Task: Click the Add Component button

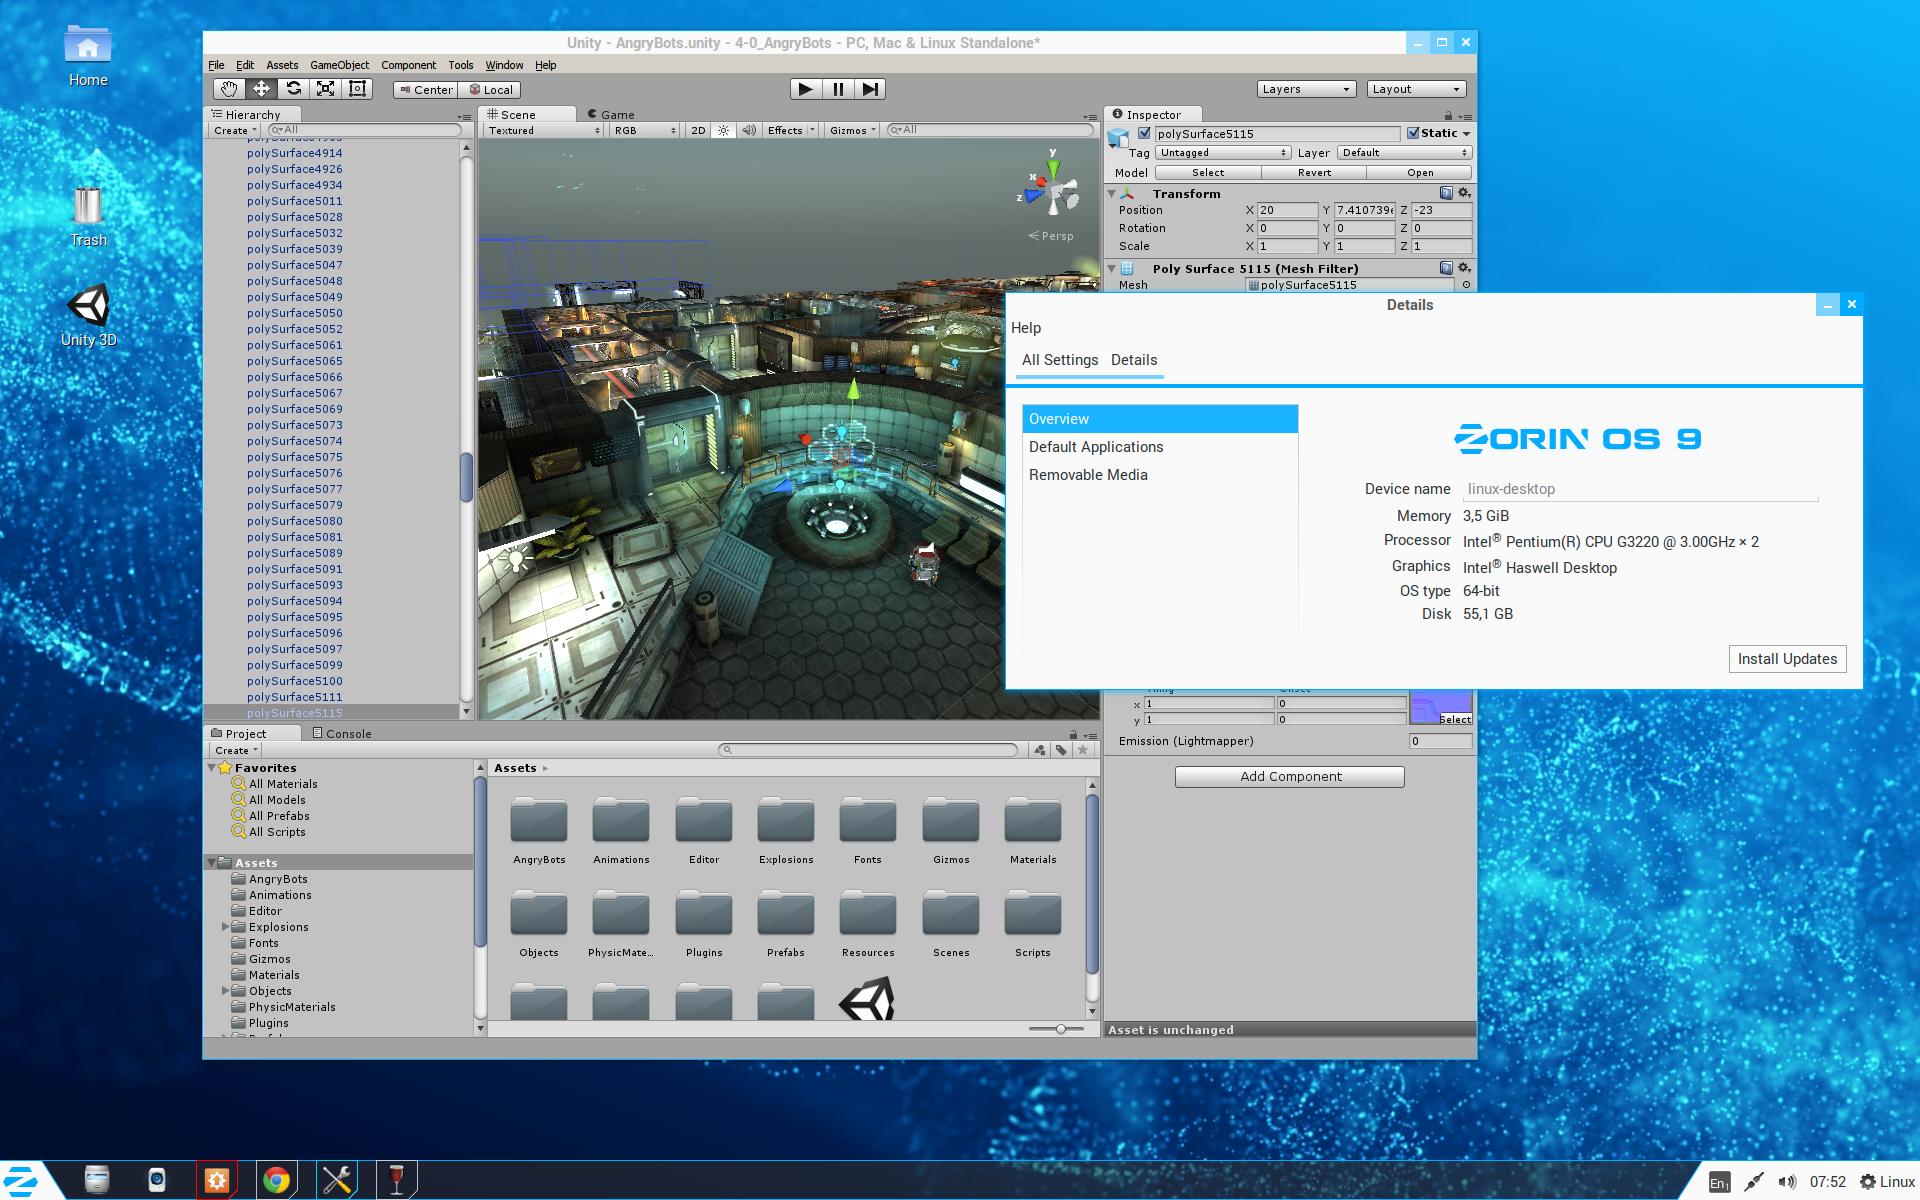Action: click(x=1289, y=776)
